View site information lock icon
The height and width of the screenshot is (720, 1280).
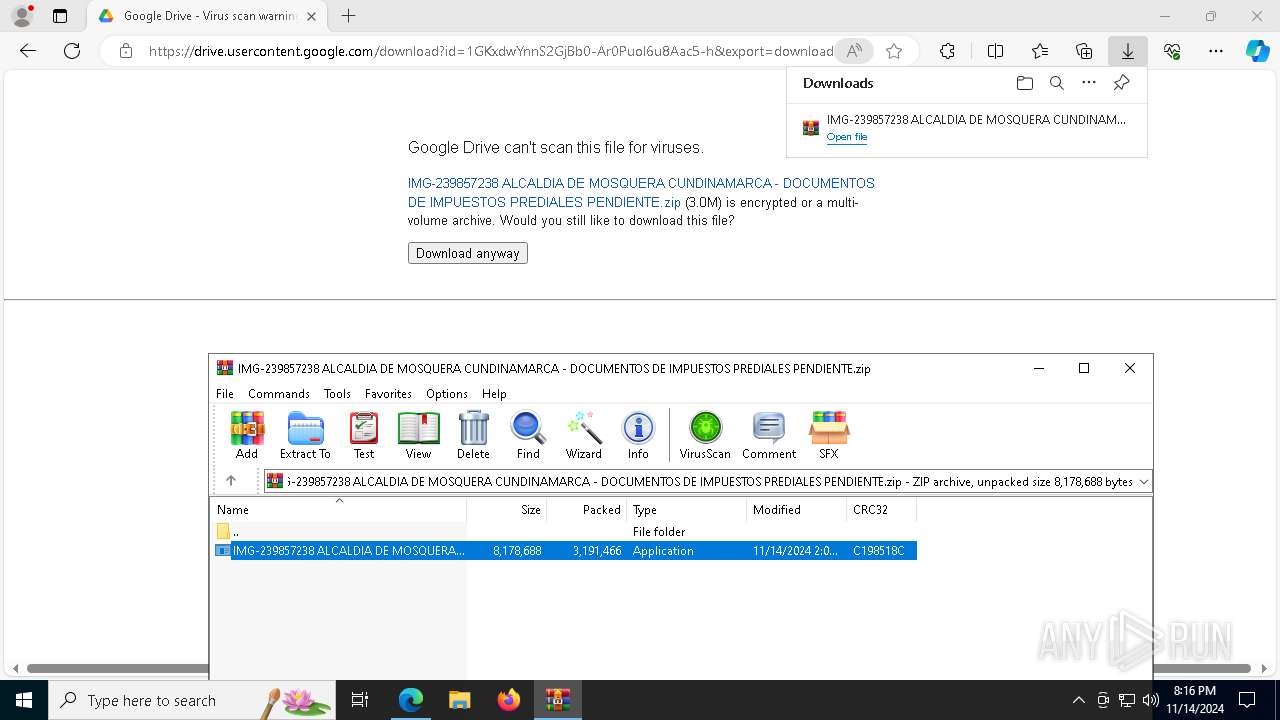(125, 51)
